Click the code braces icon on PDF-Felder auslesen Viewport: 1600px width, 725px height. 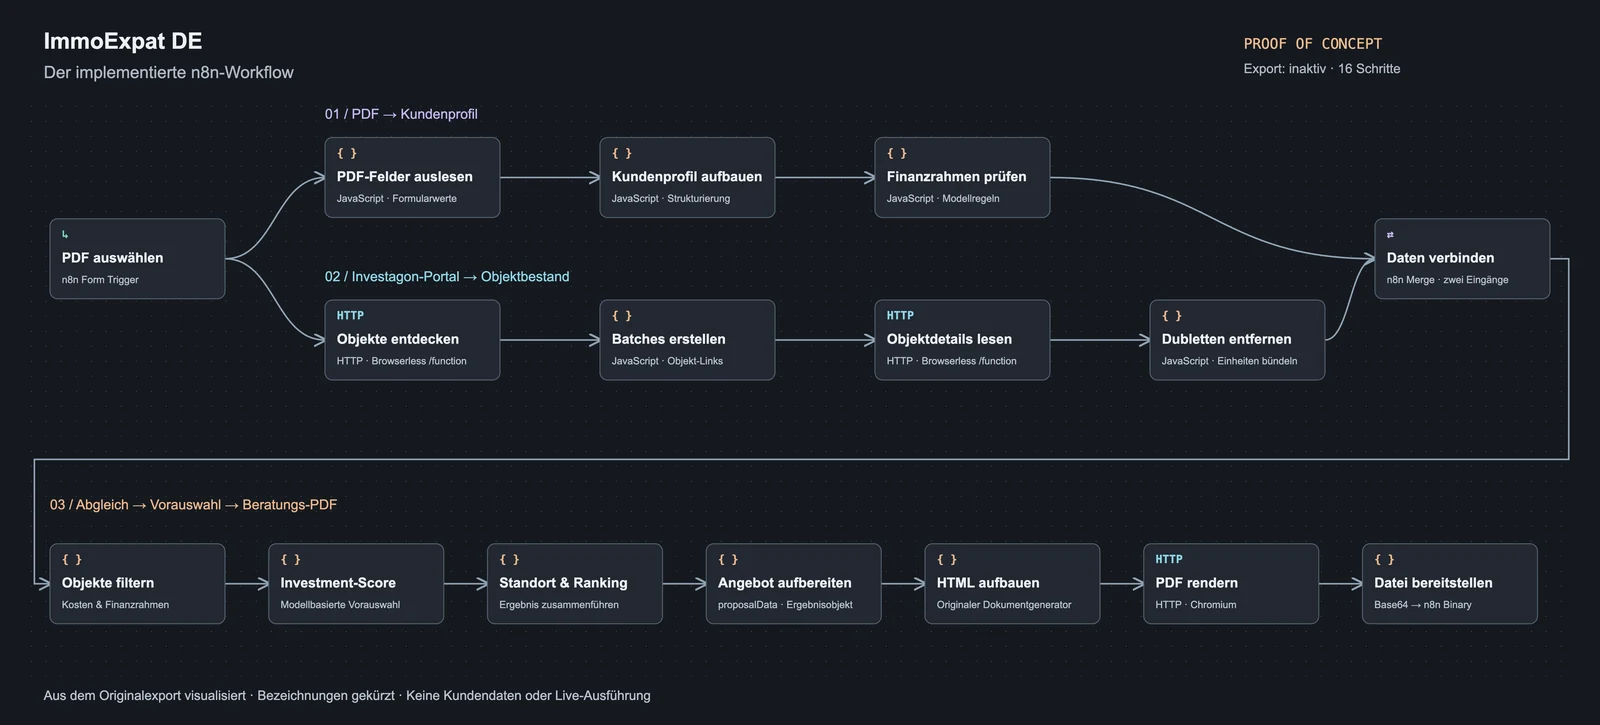pos(347,153)
